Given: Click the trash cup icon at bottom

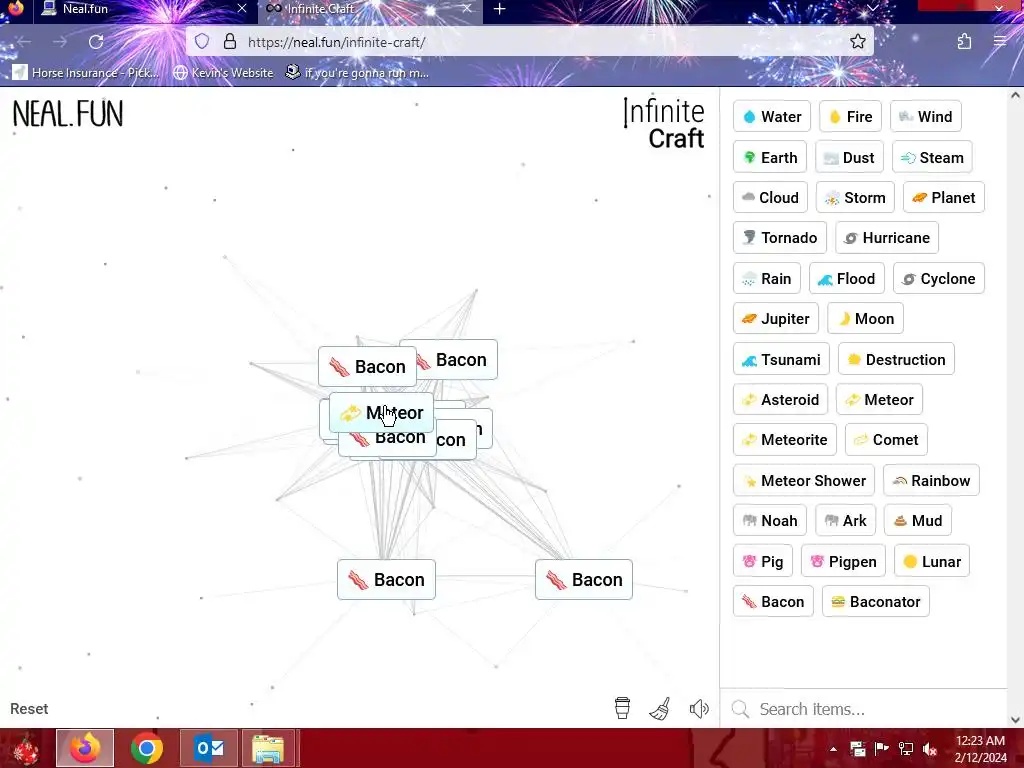Looking at the screenshot, I should [x=622, y=708].
